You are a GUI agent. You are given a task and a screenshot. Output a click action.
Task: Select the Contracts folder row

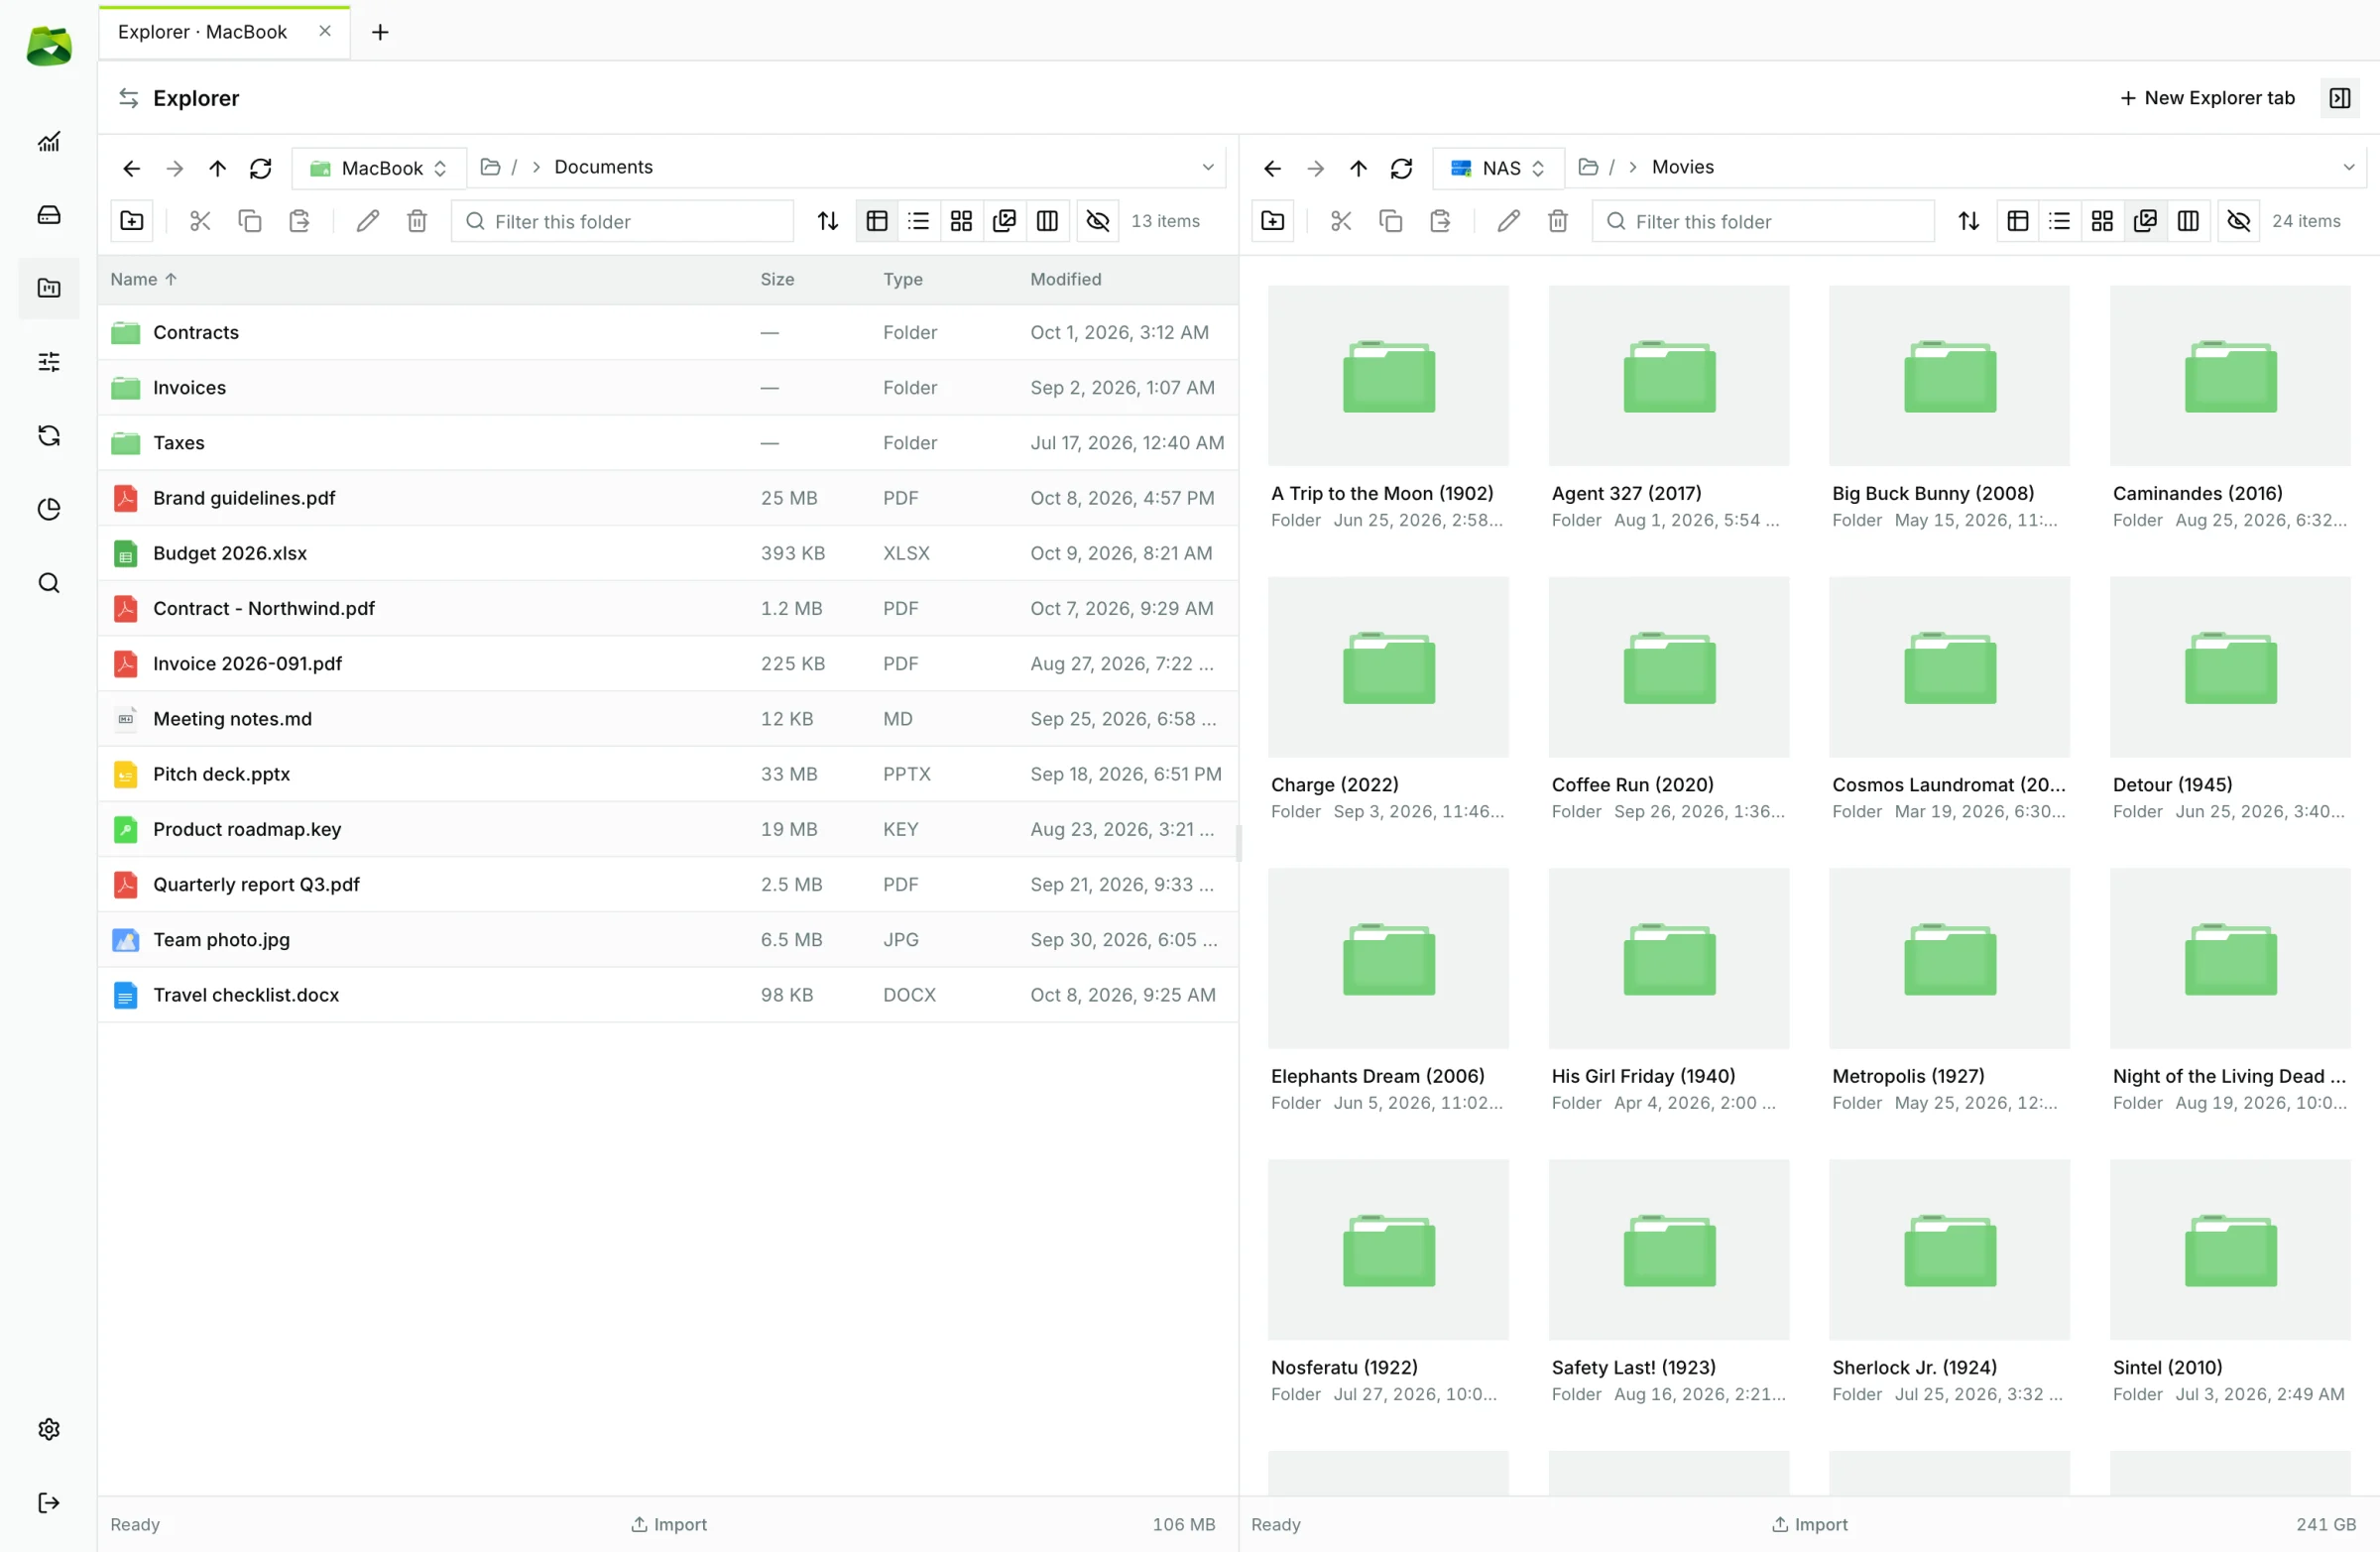click(x=668, y=332)
